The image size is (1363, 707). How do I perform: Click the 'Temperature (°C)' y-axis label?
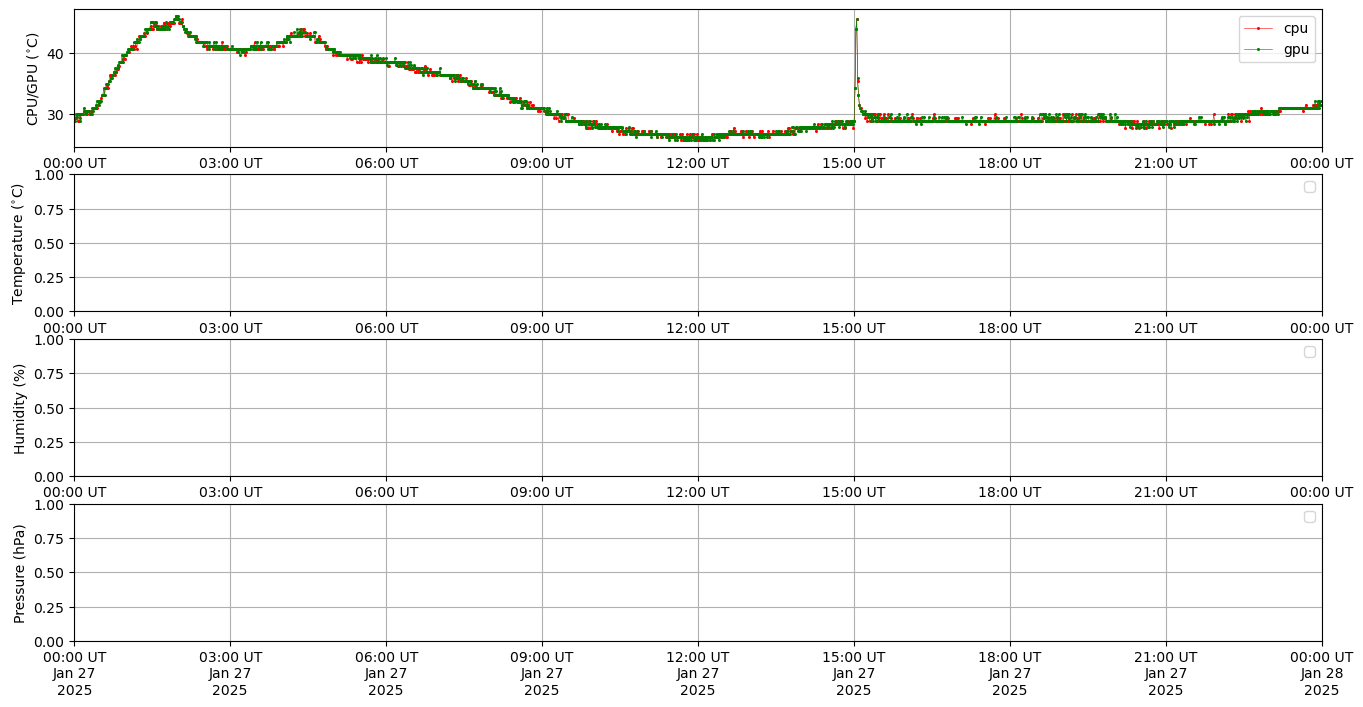[x=18, y=243]
